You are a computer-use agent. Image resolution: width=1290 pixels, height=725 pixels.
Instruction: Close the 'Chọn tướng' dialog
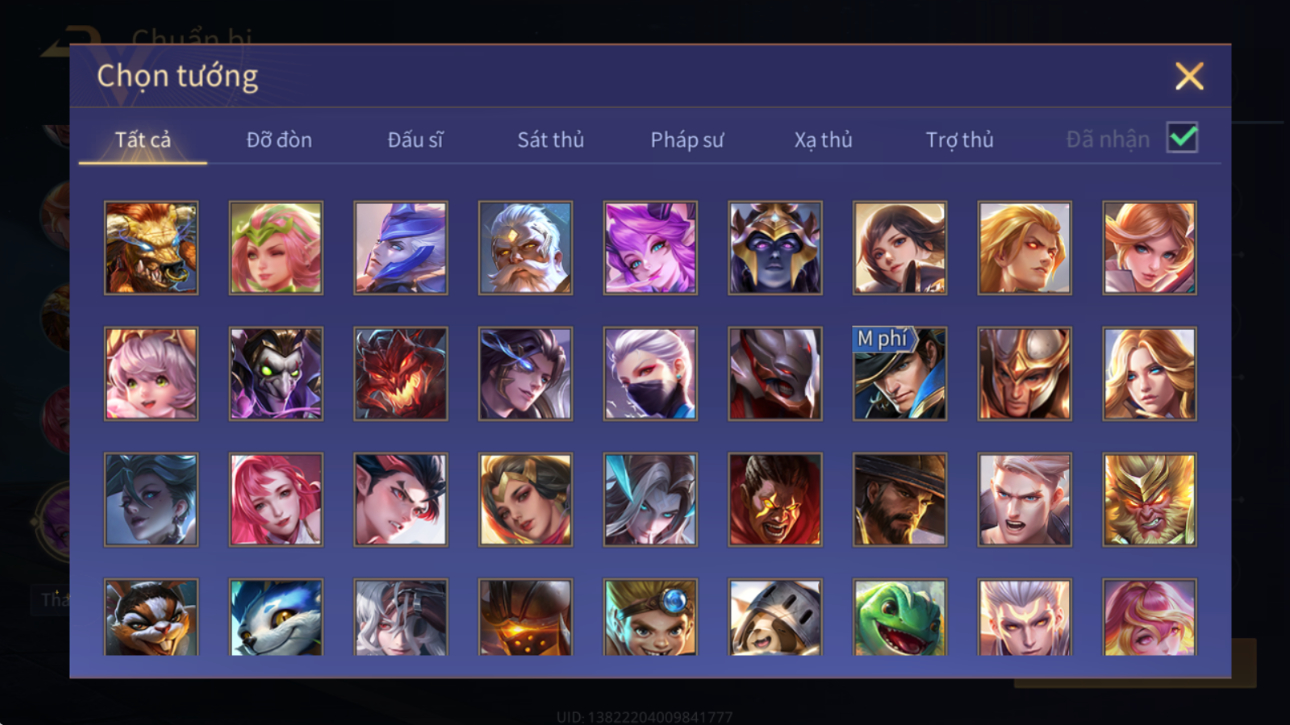click(x=1189, y=76)
